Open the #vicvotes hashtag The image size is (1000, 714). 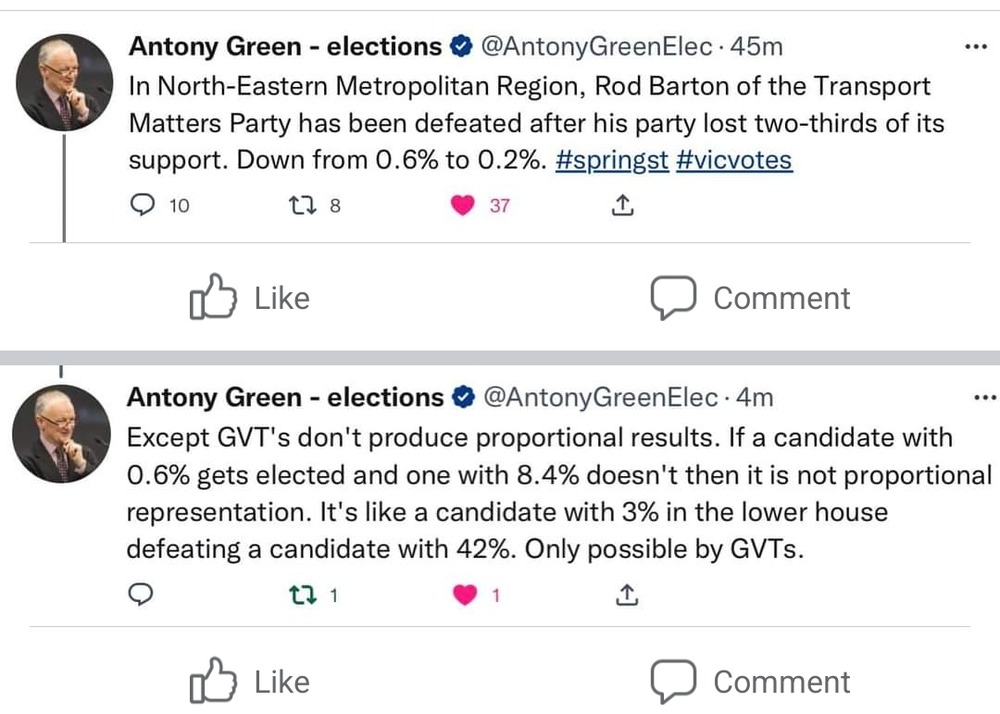[734, 161]
